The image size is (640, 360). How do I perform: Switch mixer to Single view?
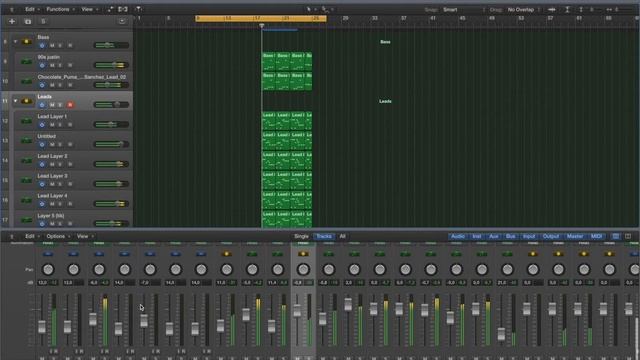click(302, 236)
